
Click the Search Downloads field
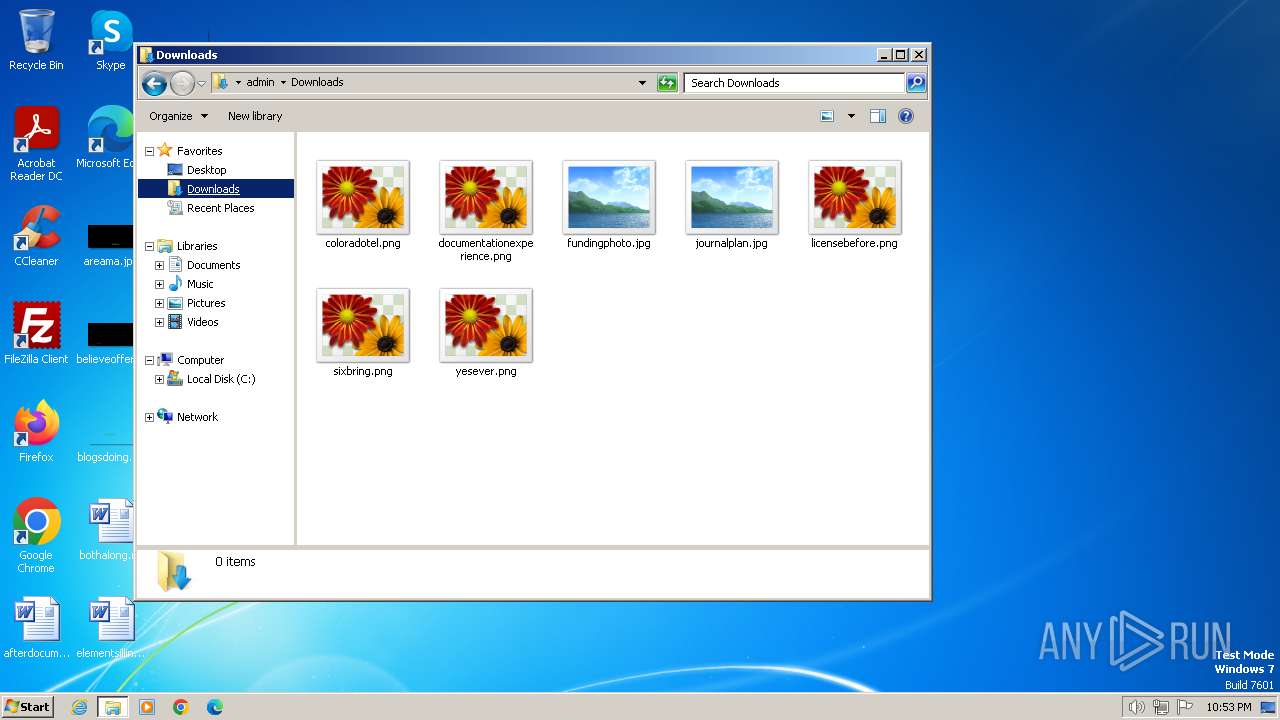point(795,83)
